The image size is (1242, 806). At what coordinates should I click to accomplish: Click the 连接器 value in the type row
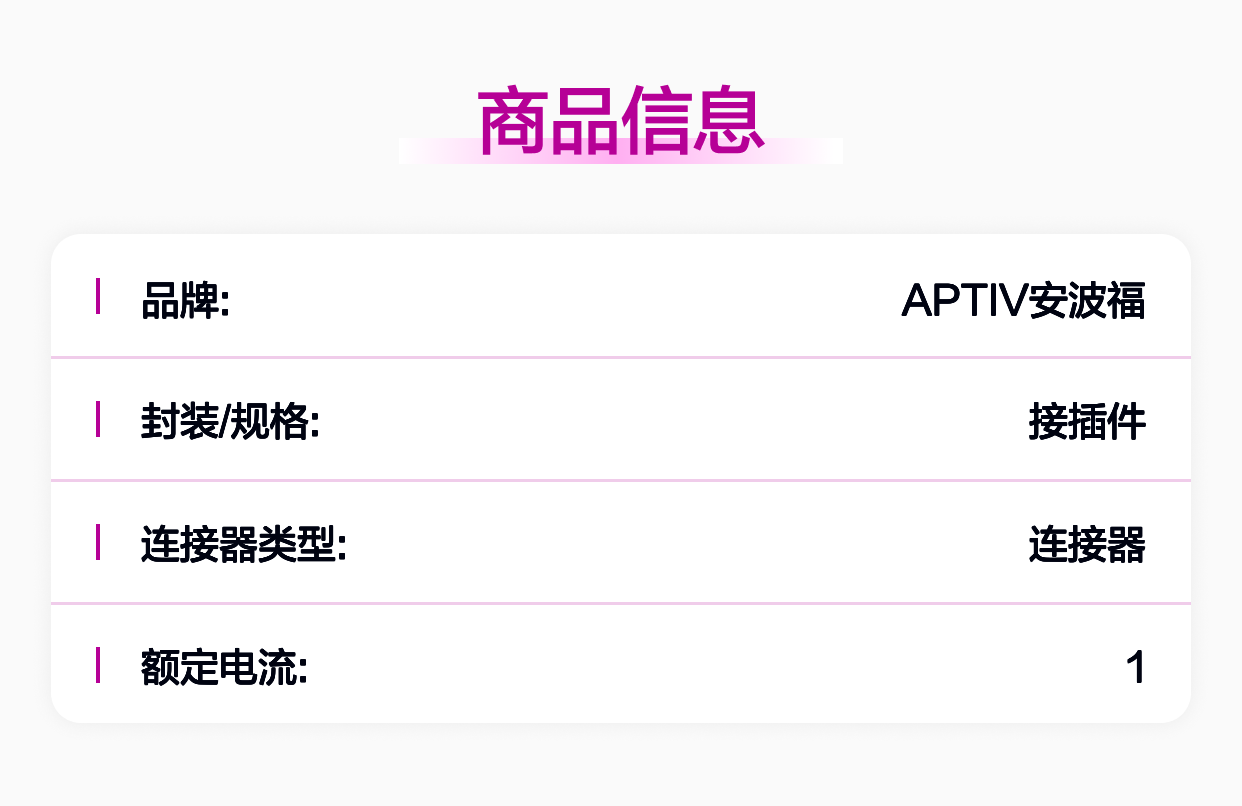pyautogui.click(x=1087, y=547)
